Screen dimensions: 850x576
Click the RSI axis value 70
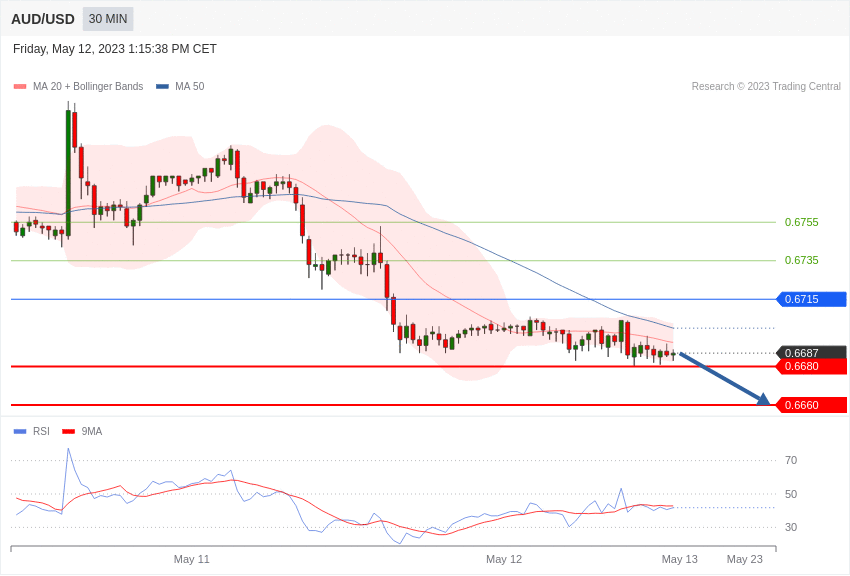coord(791,460)
